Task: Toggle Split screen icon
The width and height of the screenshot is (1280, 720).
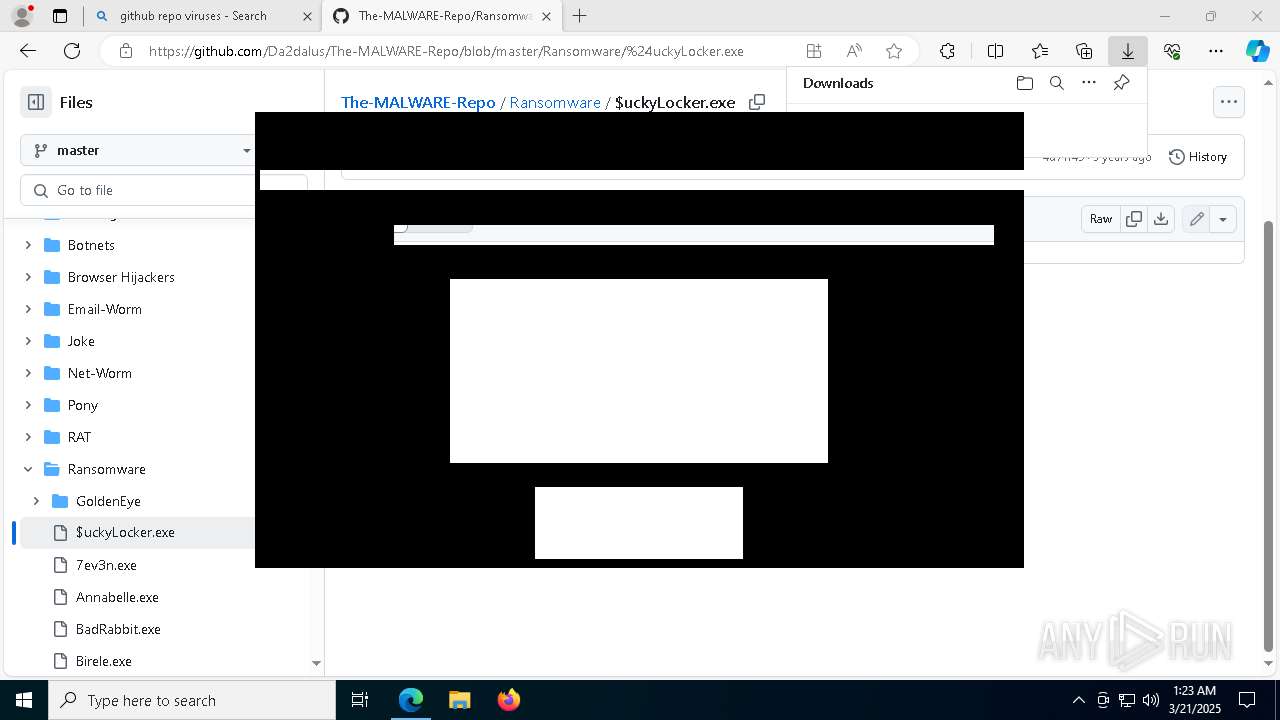Action: click(995, 51)
